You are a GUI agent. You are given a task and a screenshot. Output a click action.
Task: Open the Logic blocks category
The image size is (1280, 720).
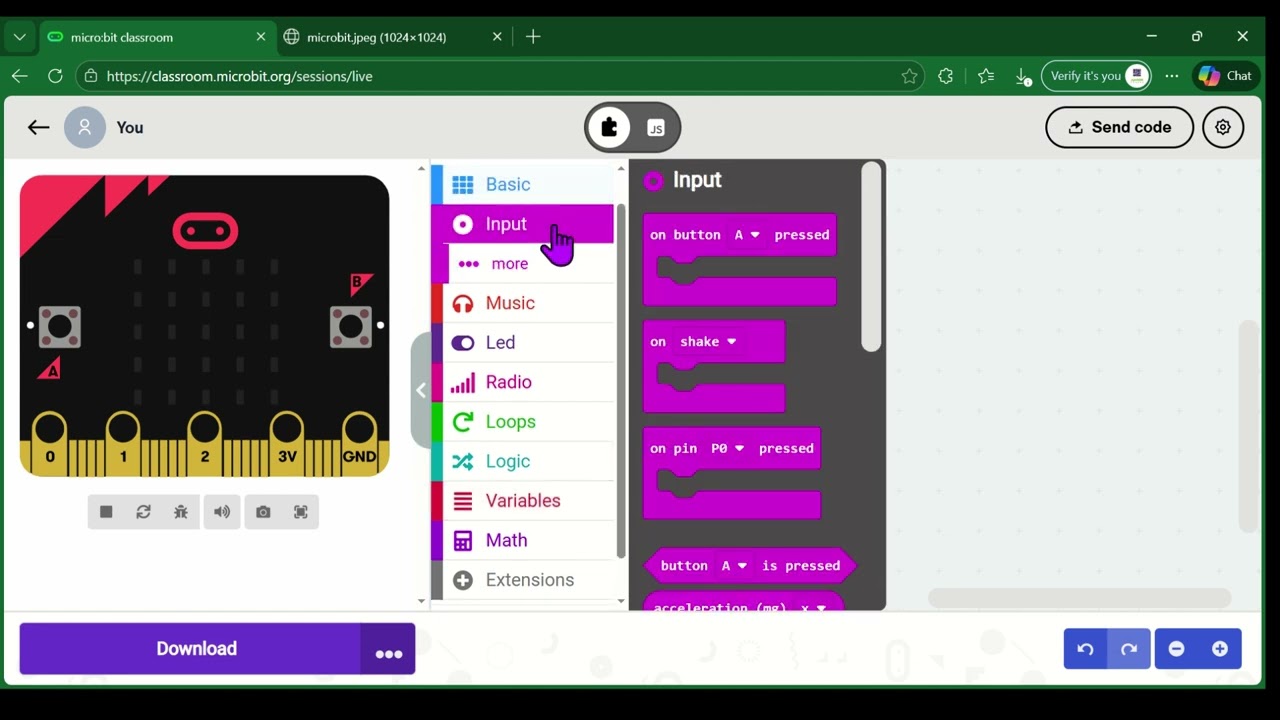pos(522,461)
